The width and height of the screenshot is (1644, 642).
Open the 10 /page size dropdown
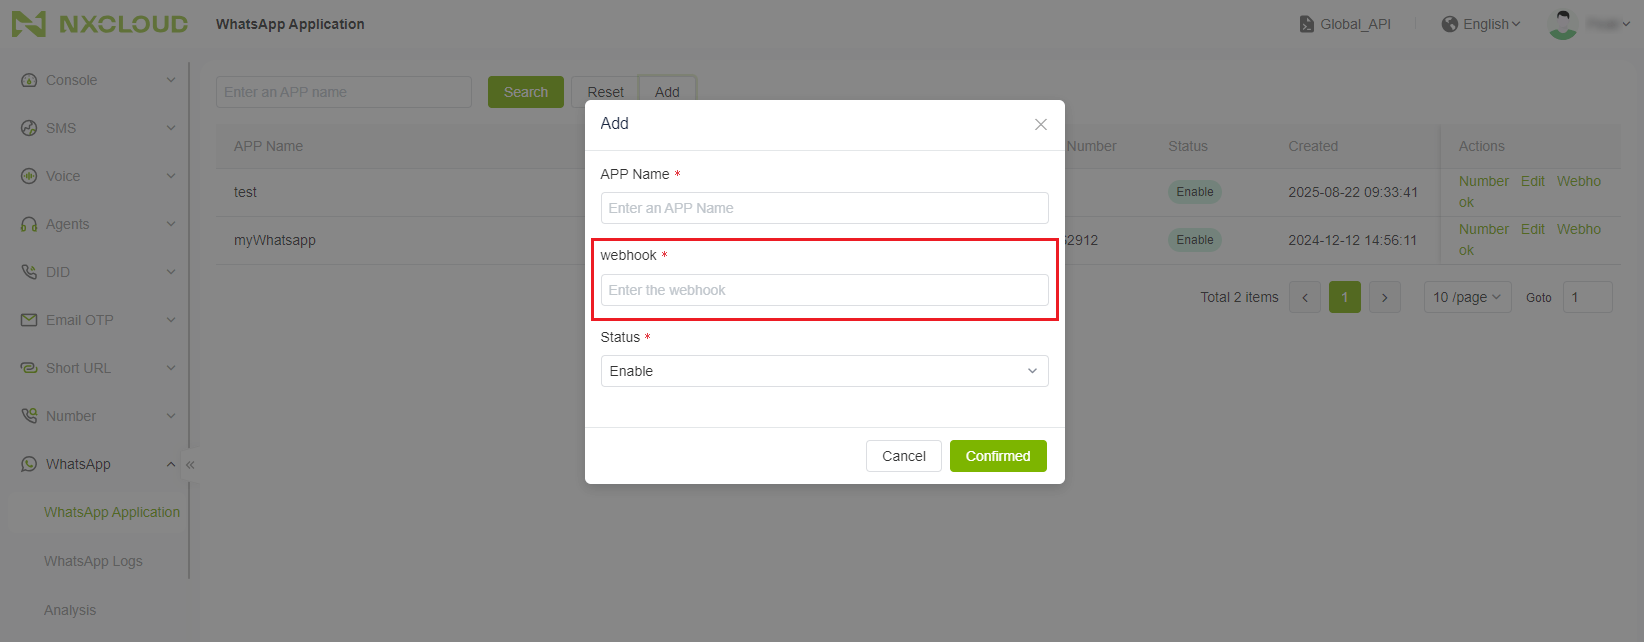[1467, 297]
